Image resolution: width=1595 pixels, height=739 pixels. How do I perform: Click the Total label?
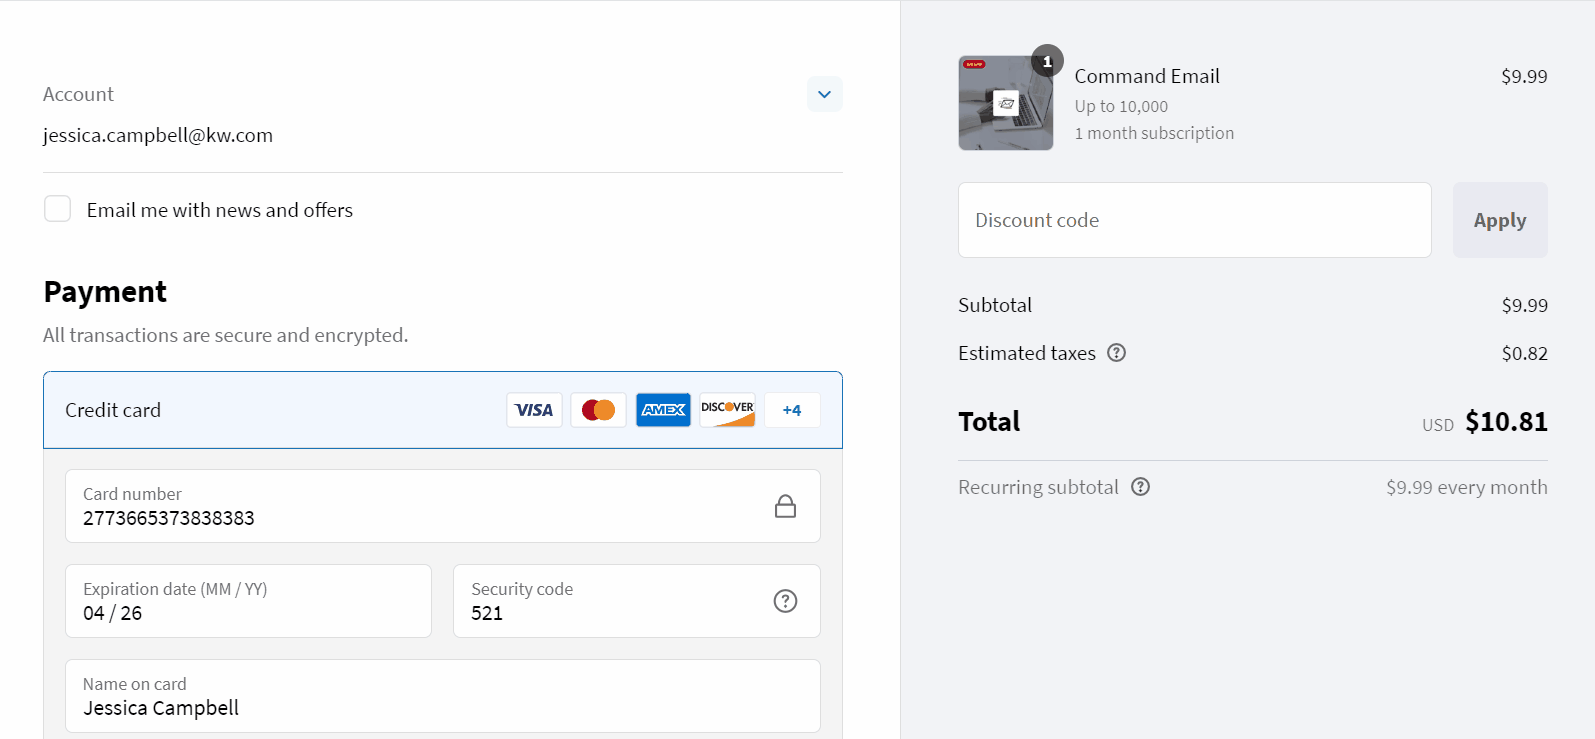tap(989, 422)
